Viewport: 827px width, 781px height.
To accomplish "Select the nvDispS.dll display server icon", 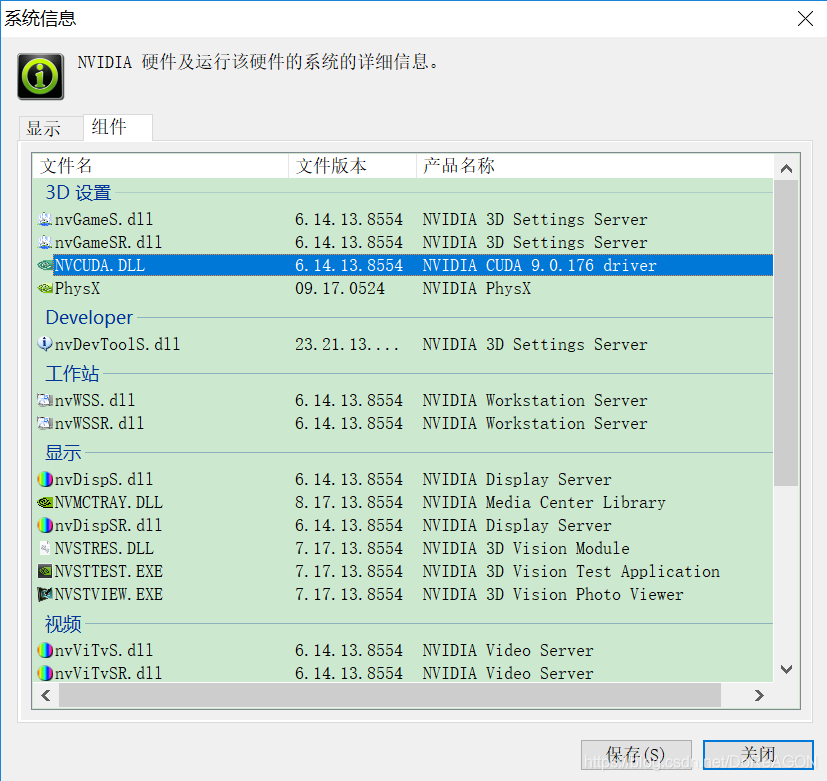I will coord(45,479).
